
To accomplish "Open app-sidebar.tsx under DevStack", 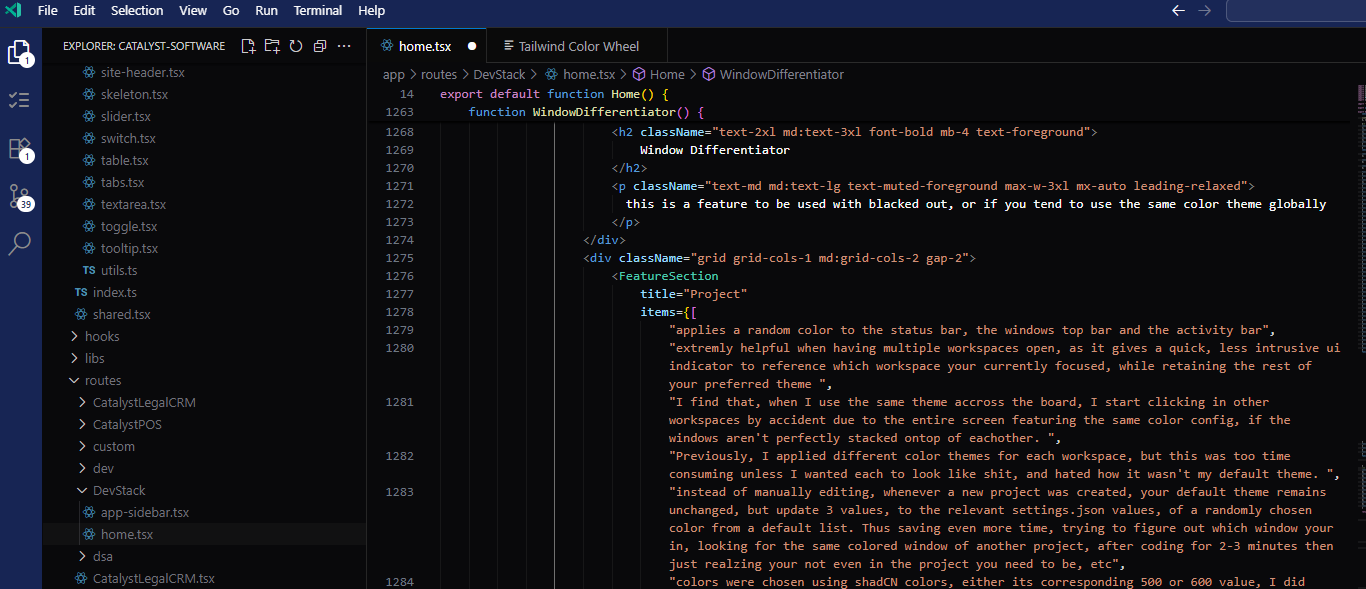I will pyautogui.click(x=144, y=512).
